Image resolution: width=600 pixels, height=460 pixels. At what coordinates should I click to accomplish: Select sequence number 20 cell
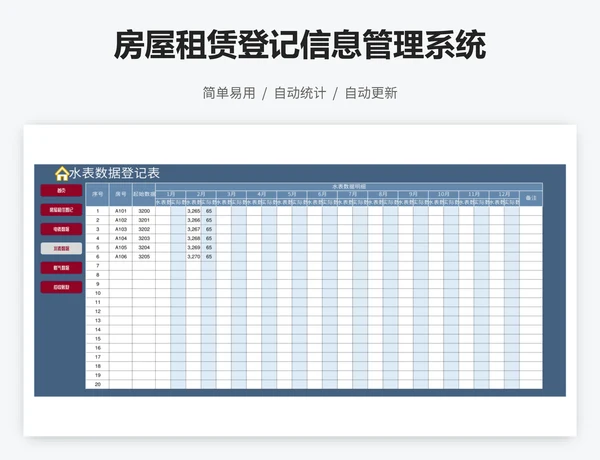click(x=98, y=384)
